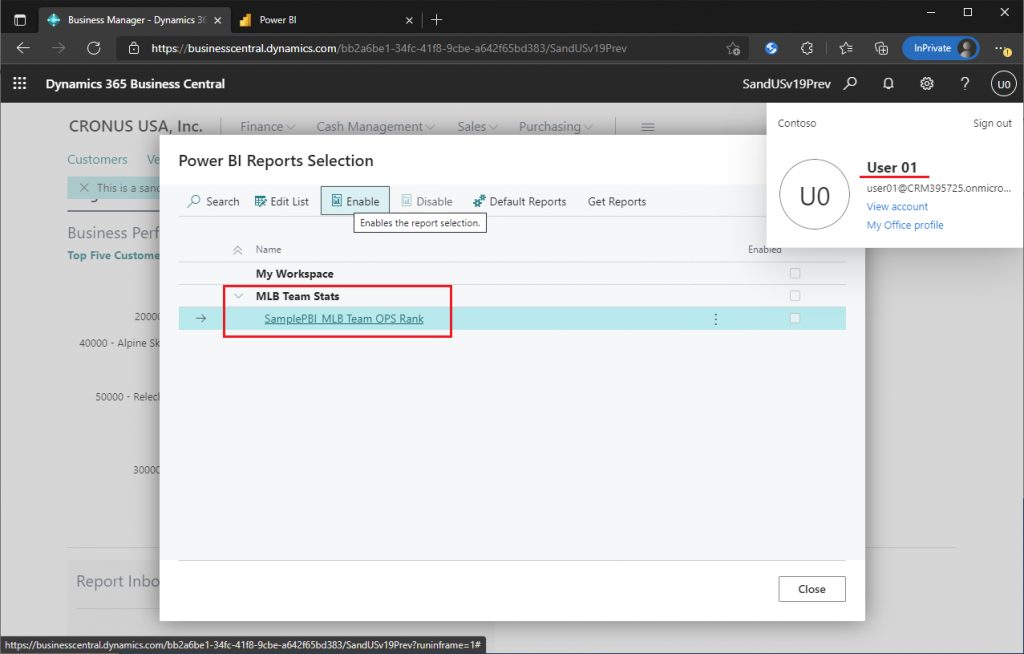
Task: Click the browser address bar URL
Action: coord(389,48)
